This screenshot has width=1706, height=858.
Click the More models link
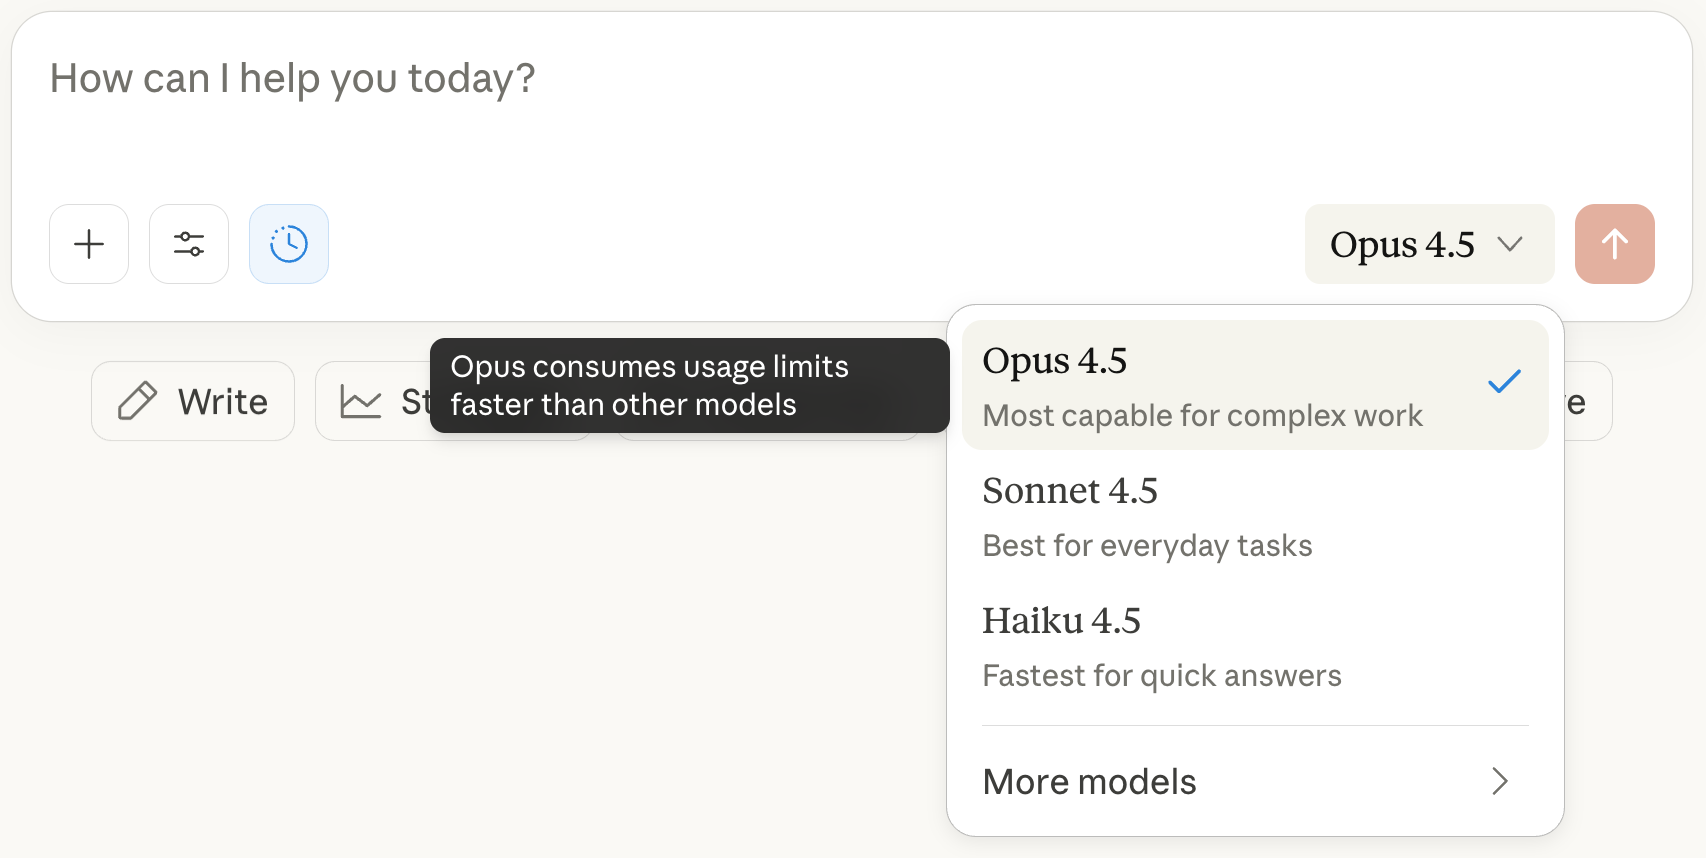pos(1089,781)
